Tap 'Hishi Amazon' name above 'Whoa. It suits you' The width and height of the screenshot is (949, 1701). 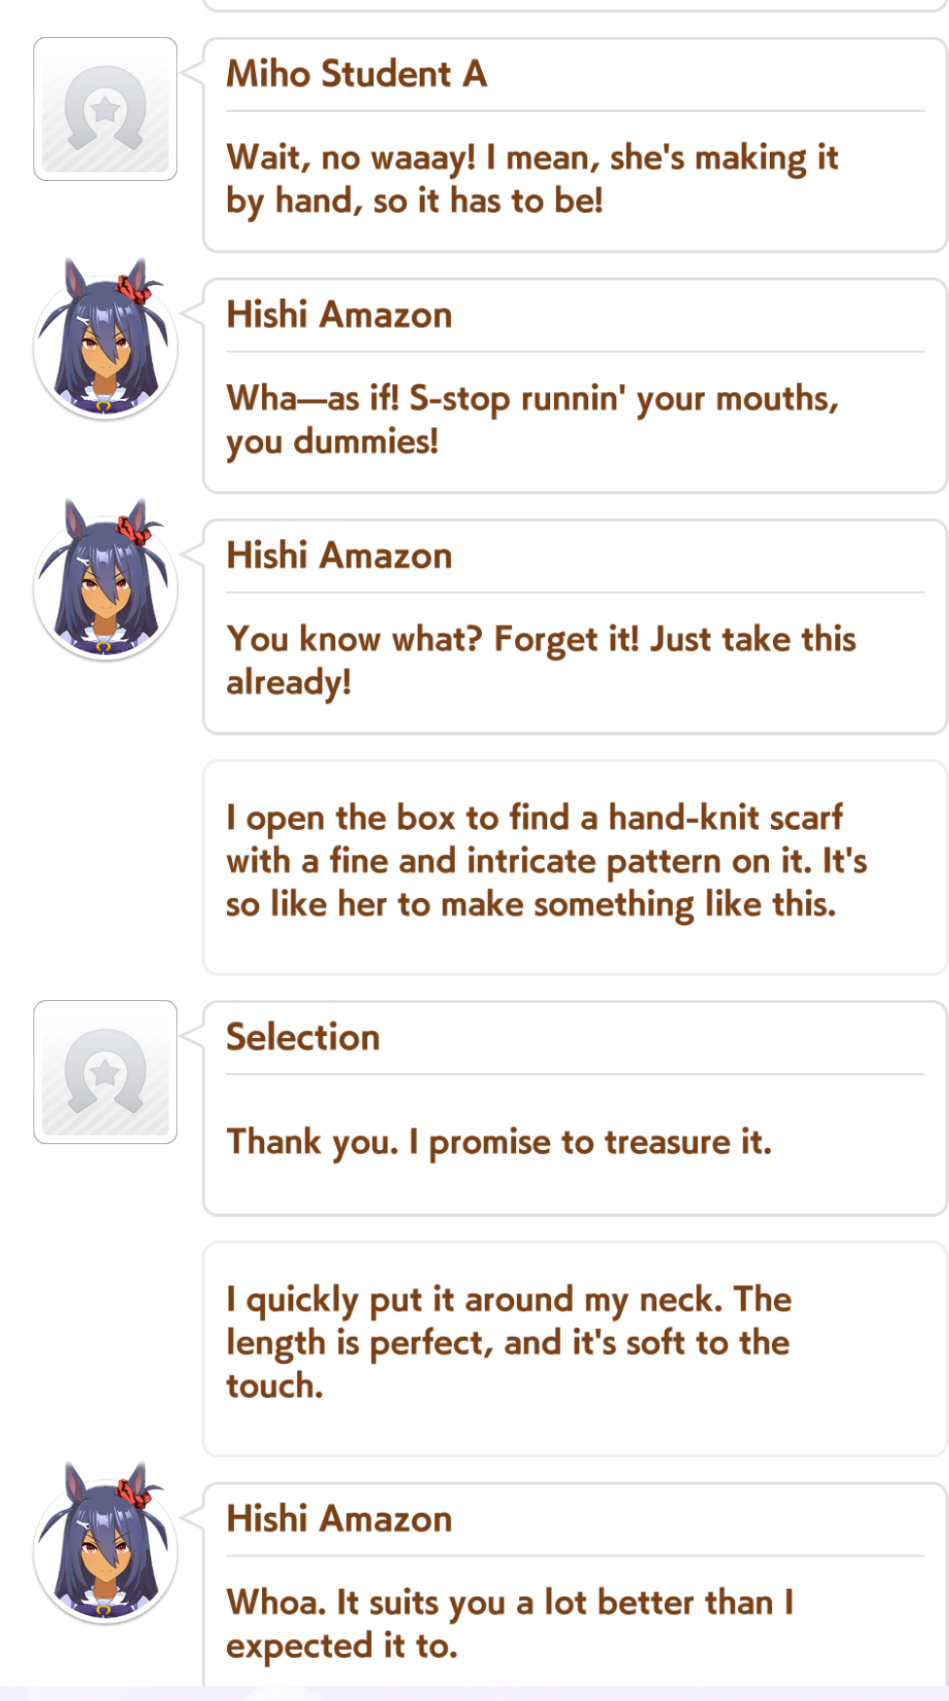click(x=339, y=1519)
